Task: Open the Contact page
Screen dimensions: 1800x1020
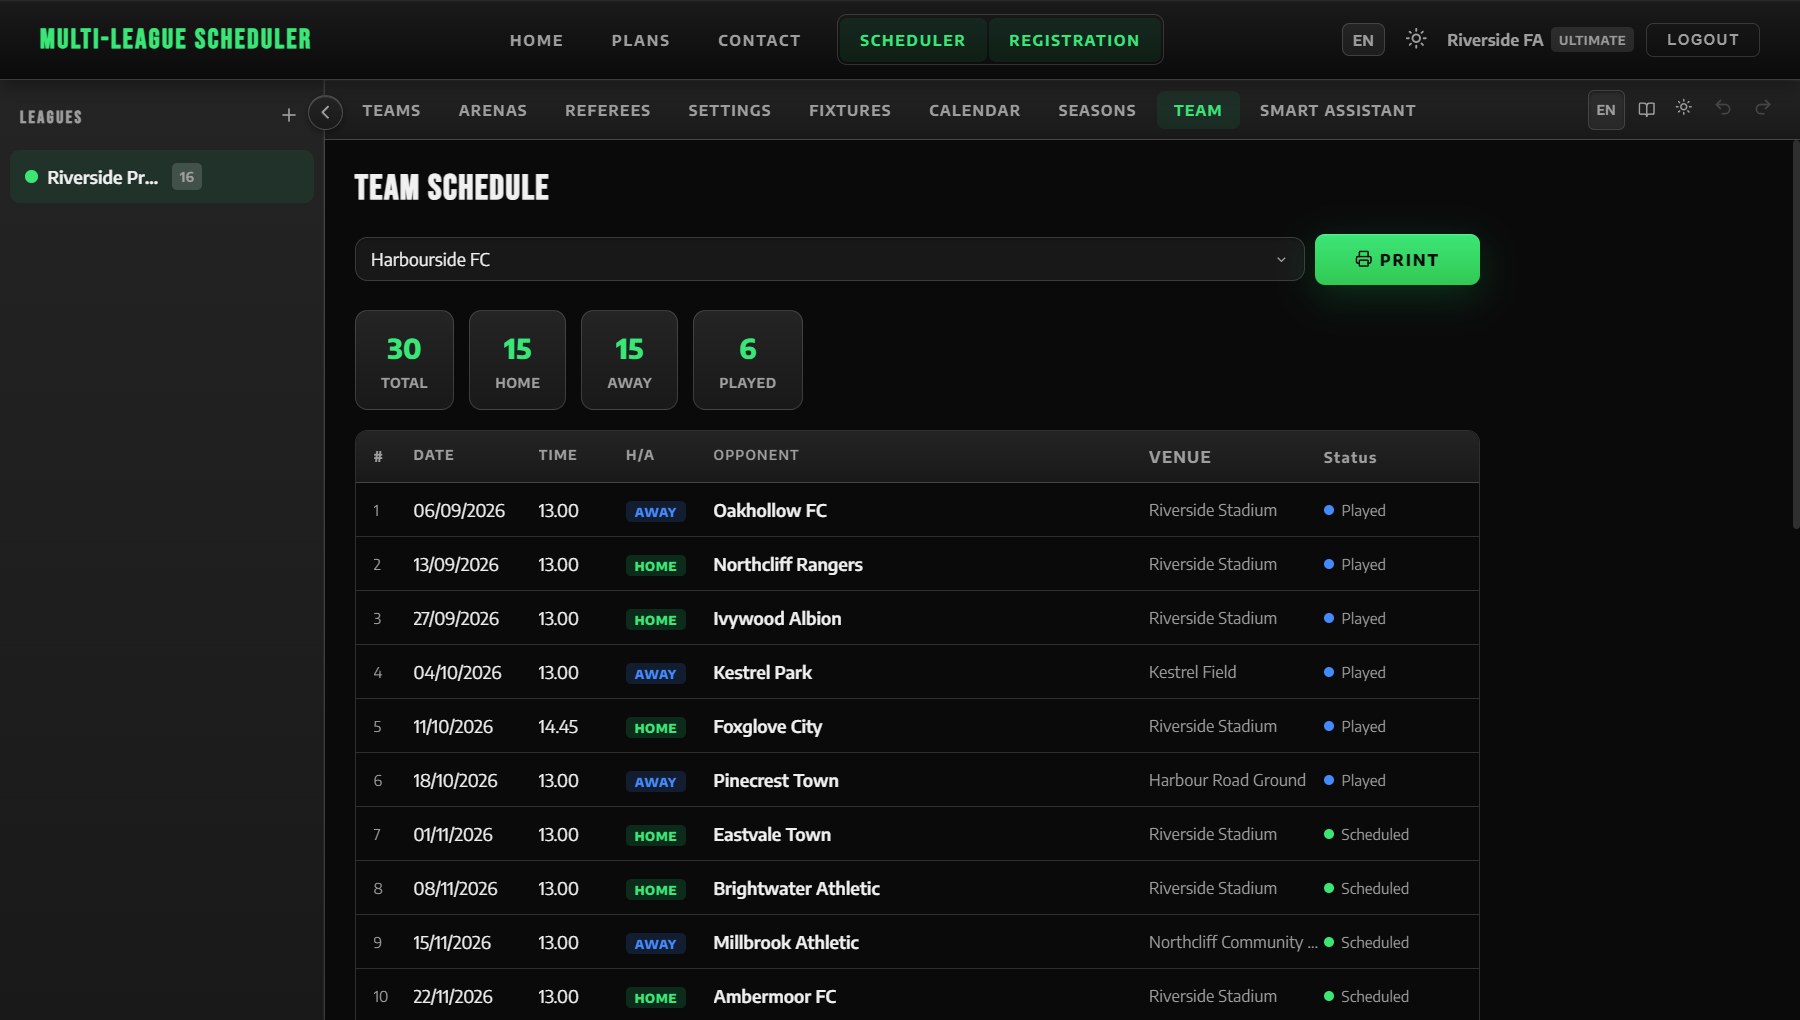Action: pyautogui.click(x=759, y=40)
